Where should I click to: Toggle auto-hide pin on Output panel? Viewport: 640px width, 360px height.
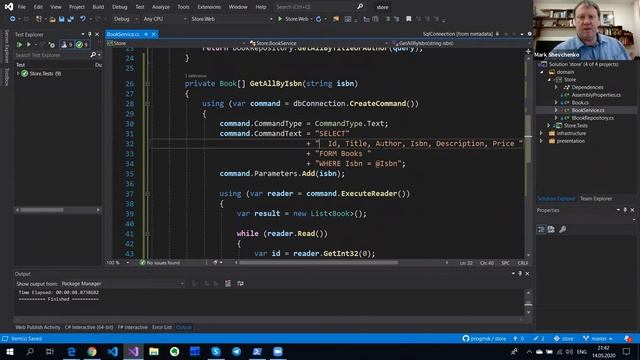pos(520,273)
